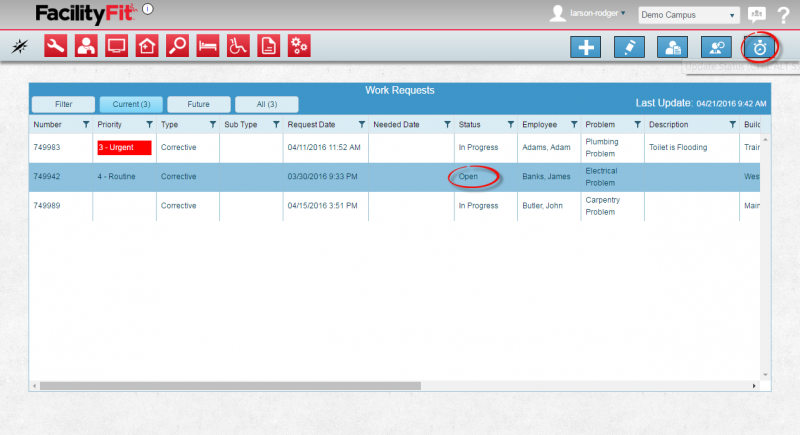Open the chat feedback speech bubble icon
Viewport: 800px width, 435px height.
[x=757, y=14]
